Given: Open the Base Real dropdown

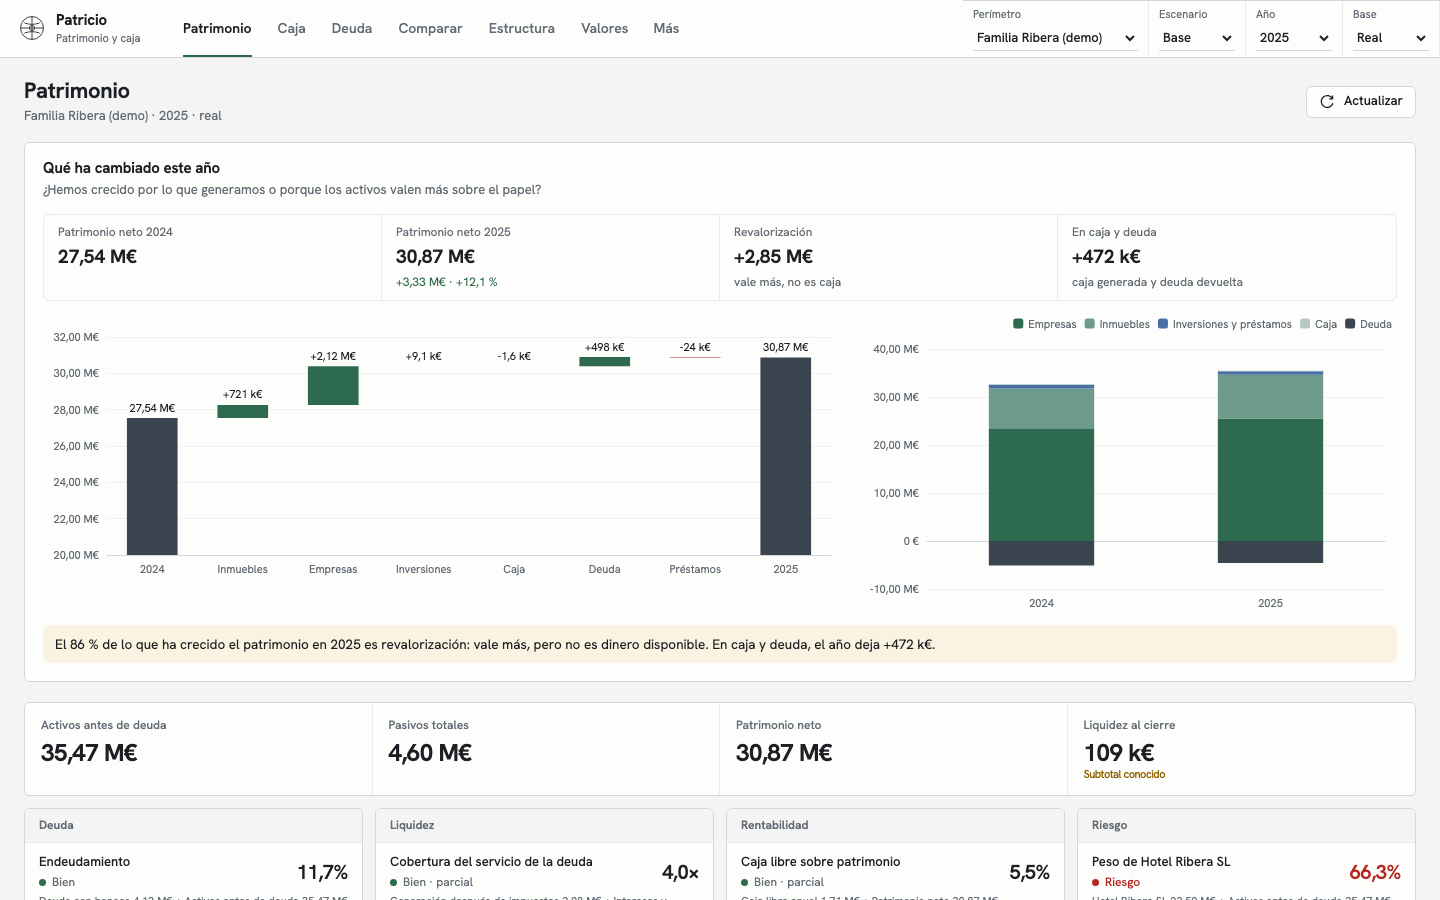Looking at the screenshot, I should [x=1391, y=38].
